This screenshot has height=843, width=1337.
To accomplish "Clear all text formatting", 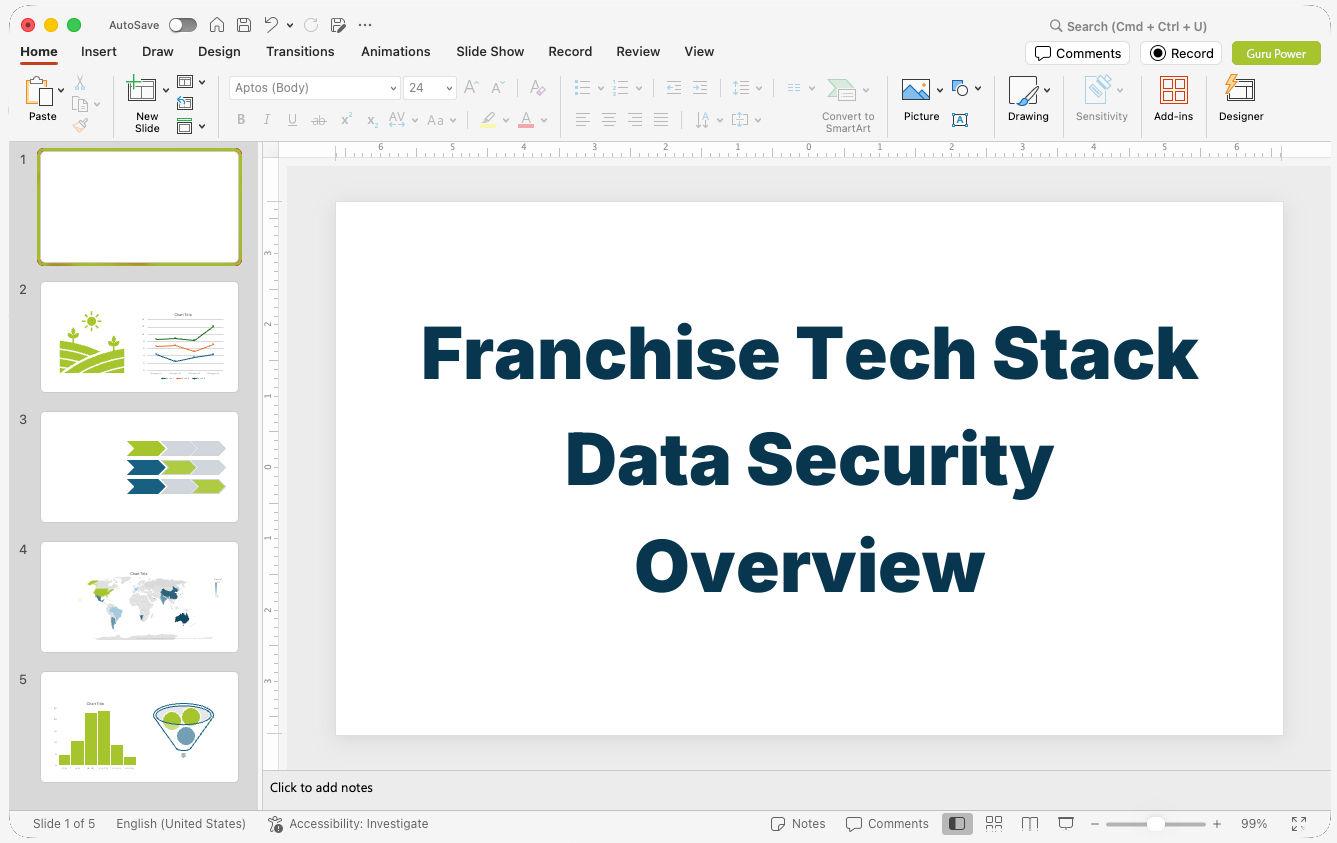I will point(537,88).
